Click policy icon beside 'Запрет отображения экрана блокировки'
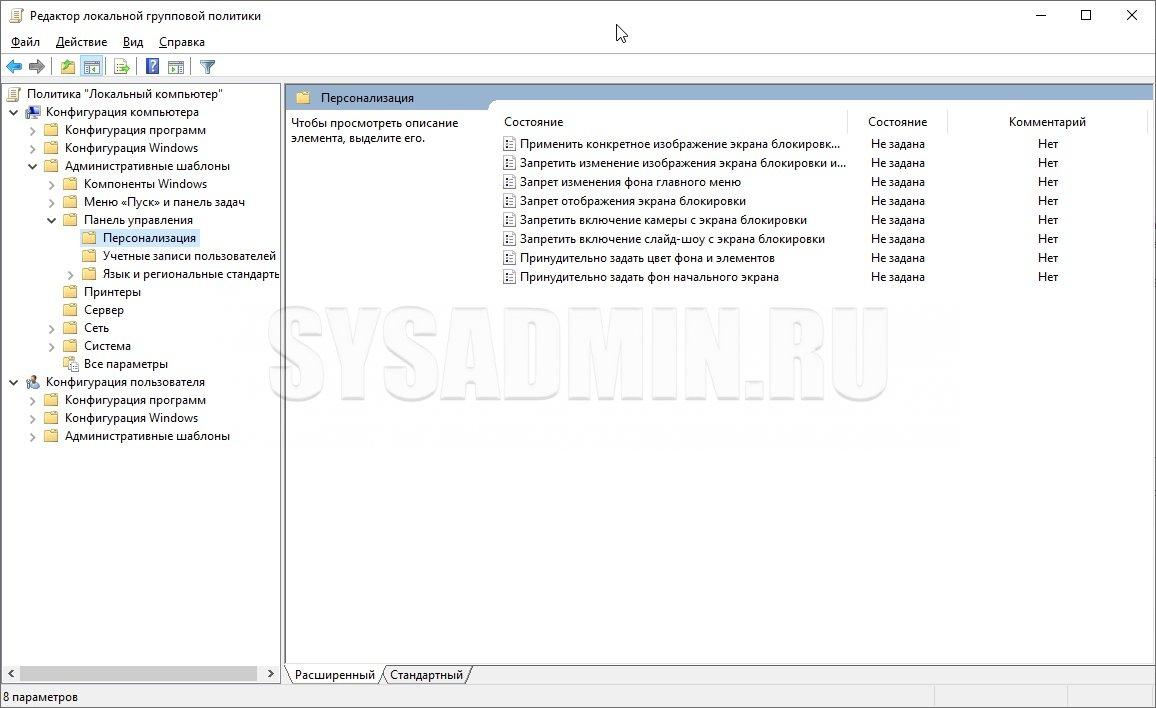This screenshot has height=708, width=1156. point(509,201)
